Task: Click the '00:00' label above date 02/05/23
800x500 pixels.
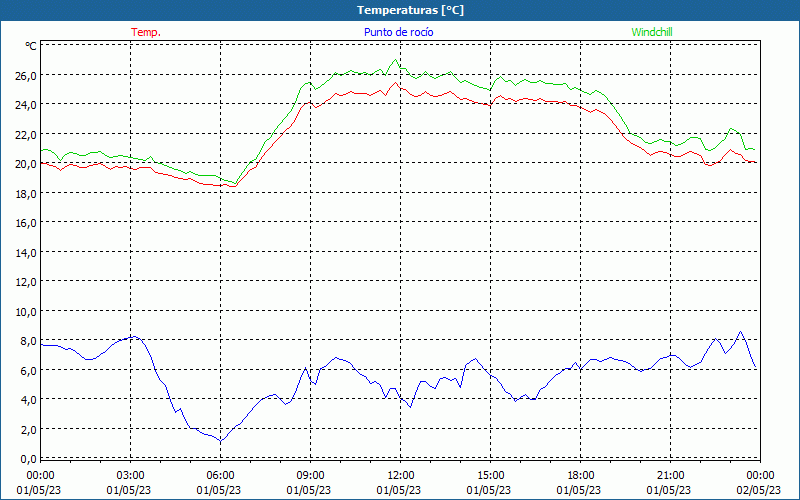Action: pos(760,476)
